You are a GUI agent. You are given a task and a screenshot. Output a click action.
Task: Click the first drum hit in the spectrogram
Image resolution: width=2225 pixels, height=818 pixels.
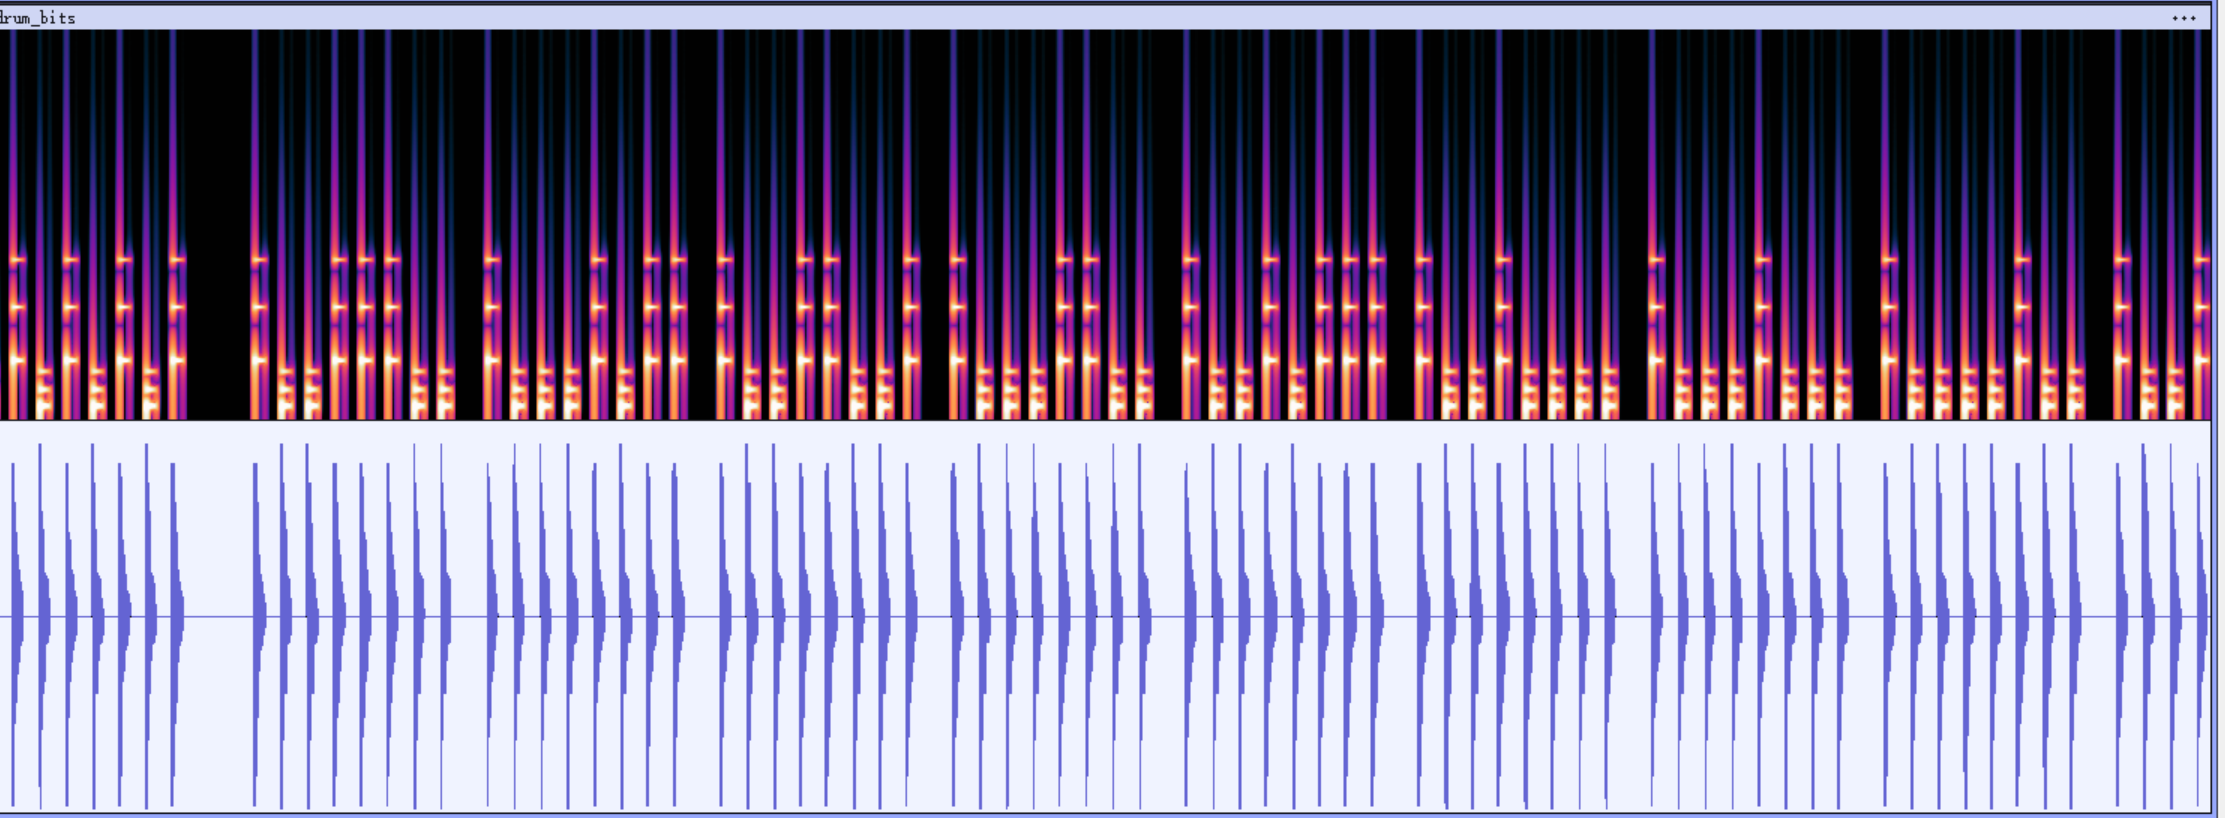(14, 300)
